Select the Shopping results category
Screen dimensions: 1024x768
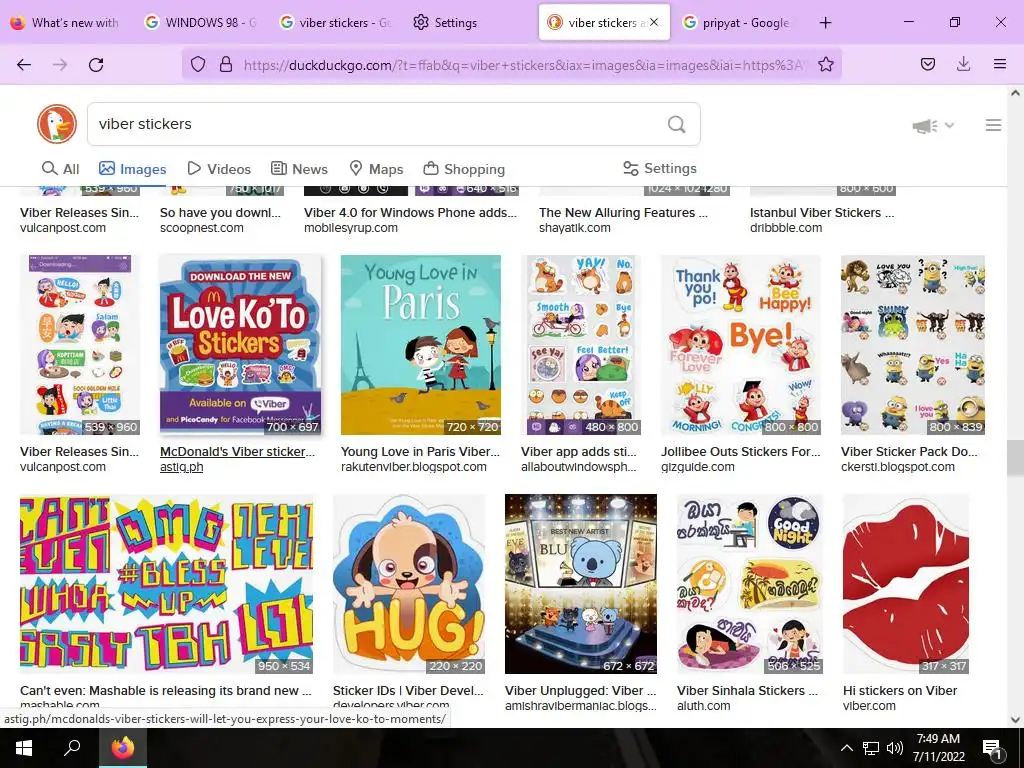pyautogui.click(x=464, y=169)
